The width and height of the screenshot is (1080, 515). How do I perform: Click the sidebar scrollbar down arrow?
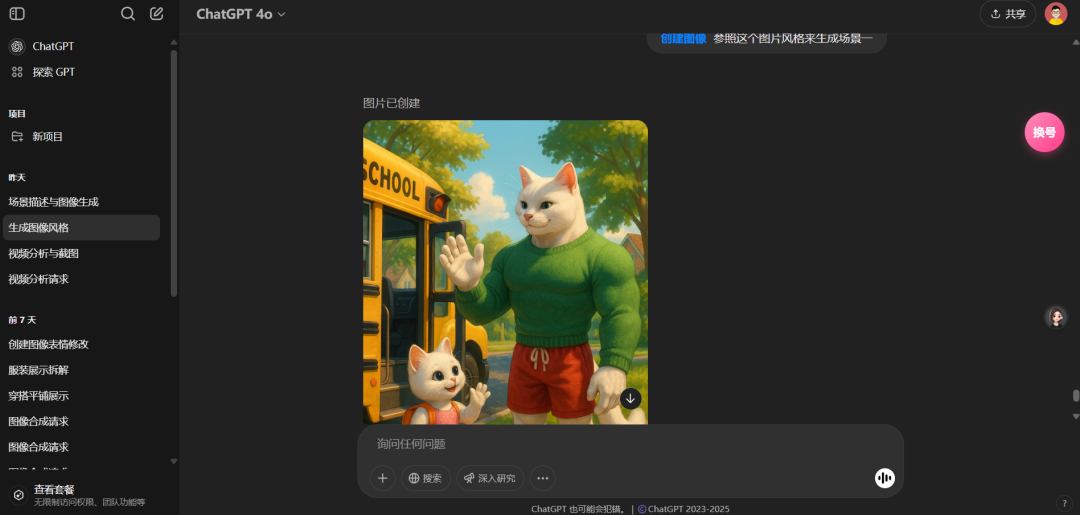tap(174, 461)
